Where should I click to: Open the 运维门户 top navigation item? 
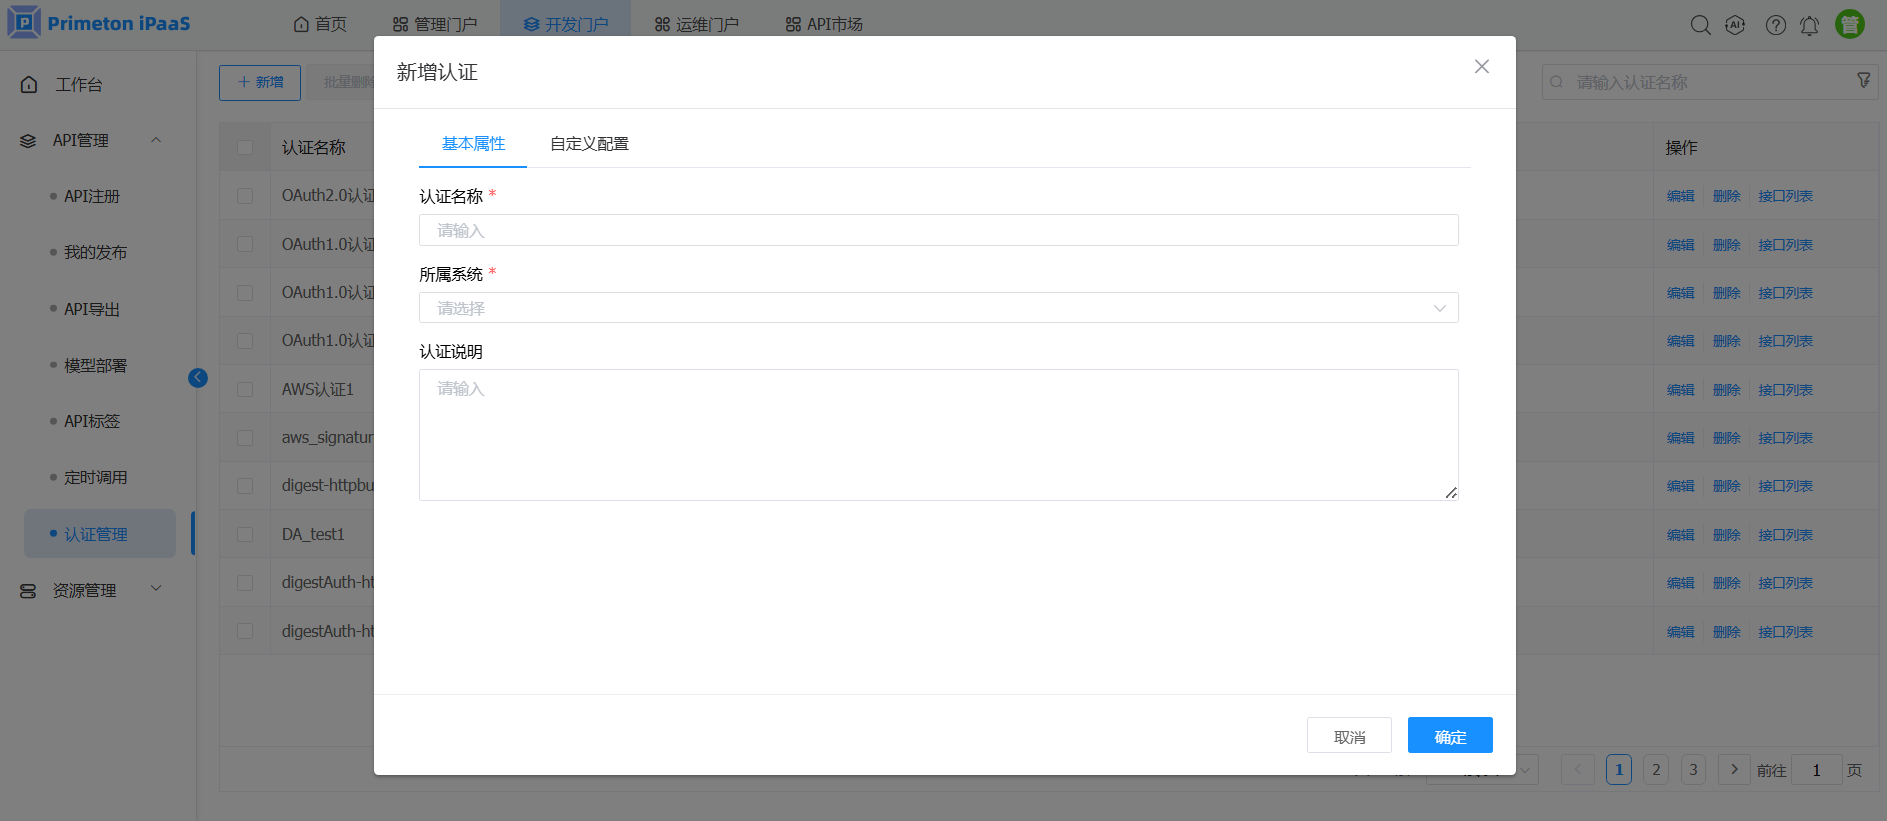(696, 24)
